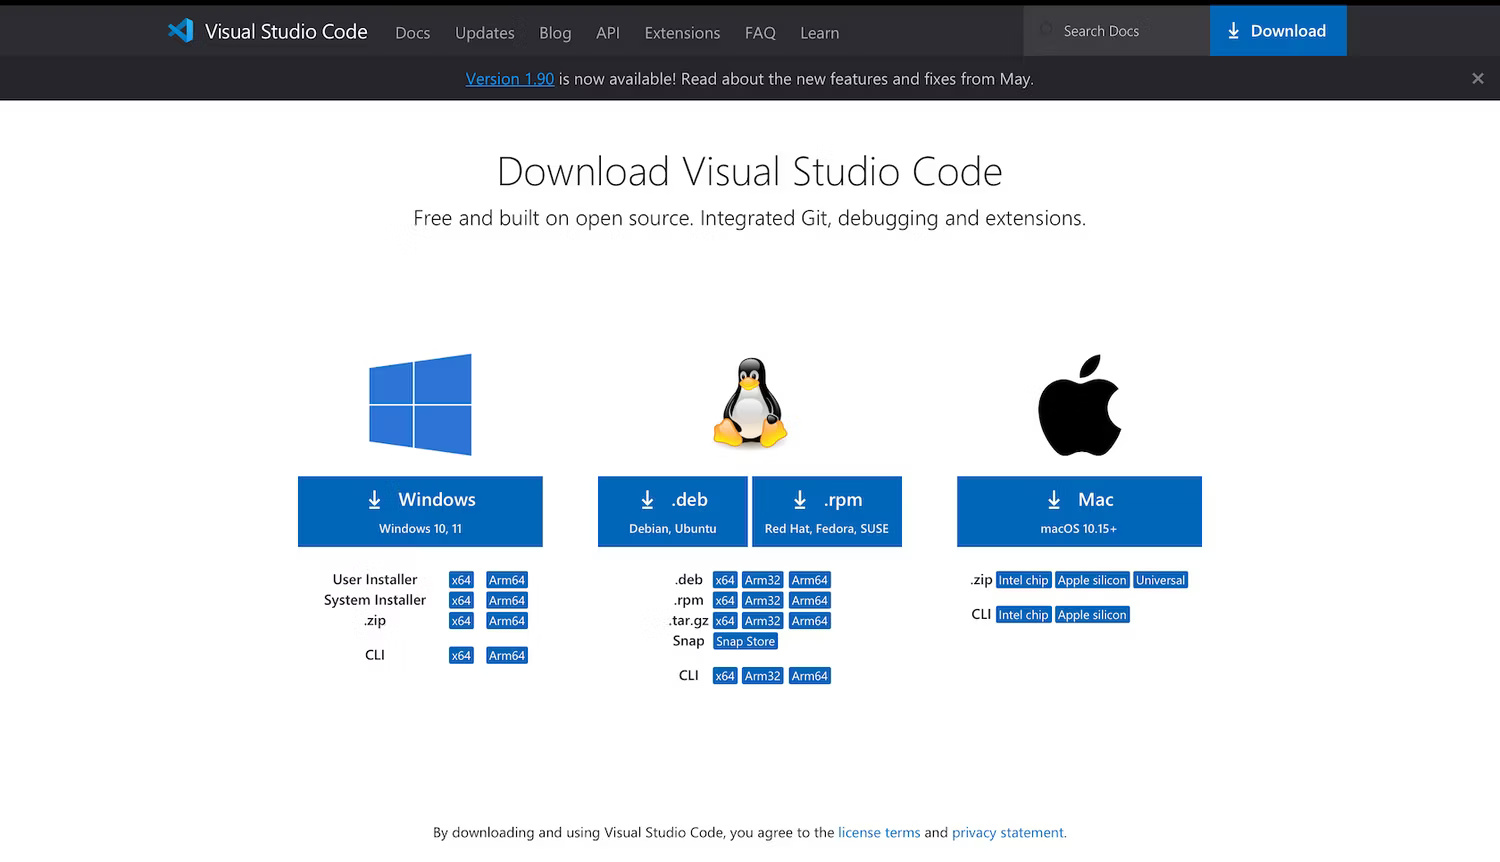
Task: Download the Windows 10, 11 installer
Action: pyautogui.click(x=420, y=511)
